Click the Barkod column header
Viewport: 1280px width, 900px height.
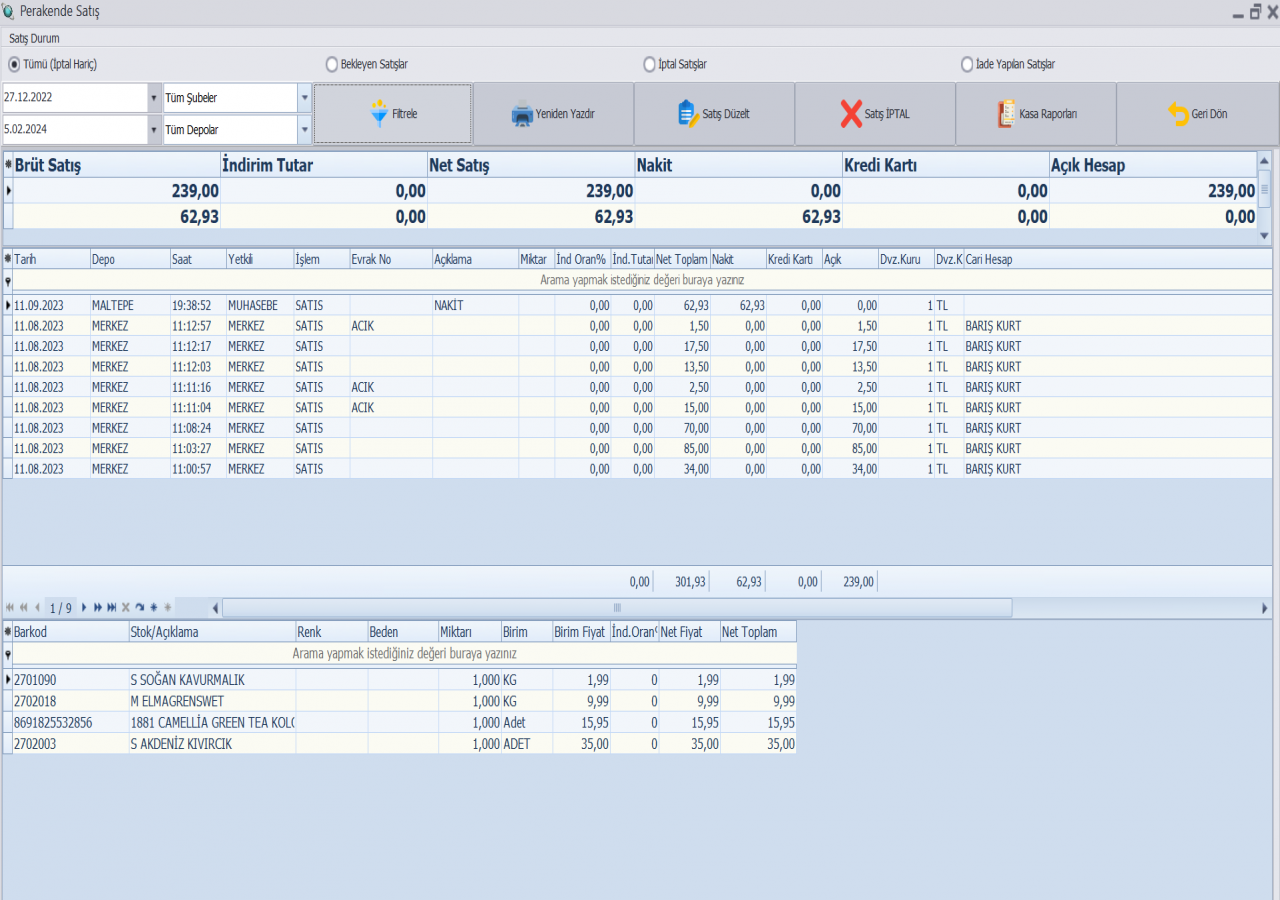[x=70, y=632]
